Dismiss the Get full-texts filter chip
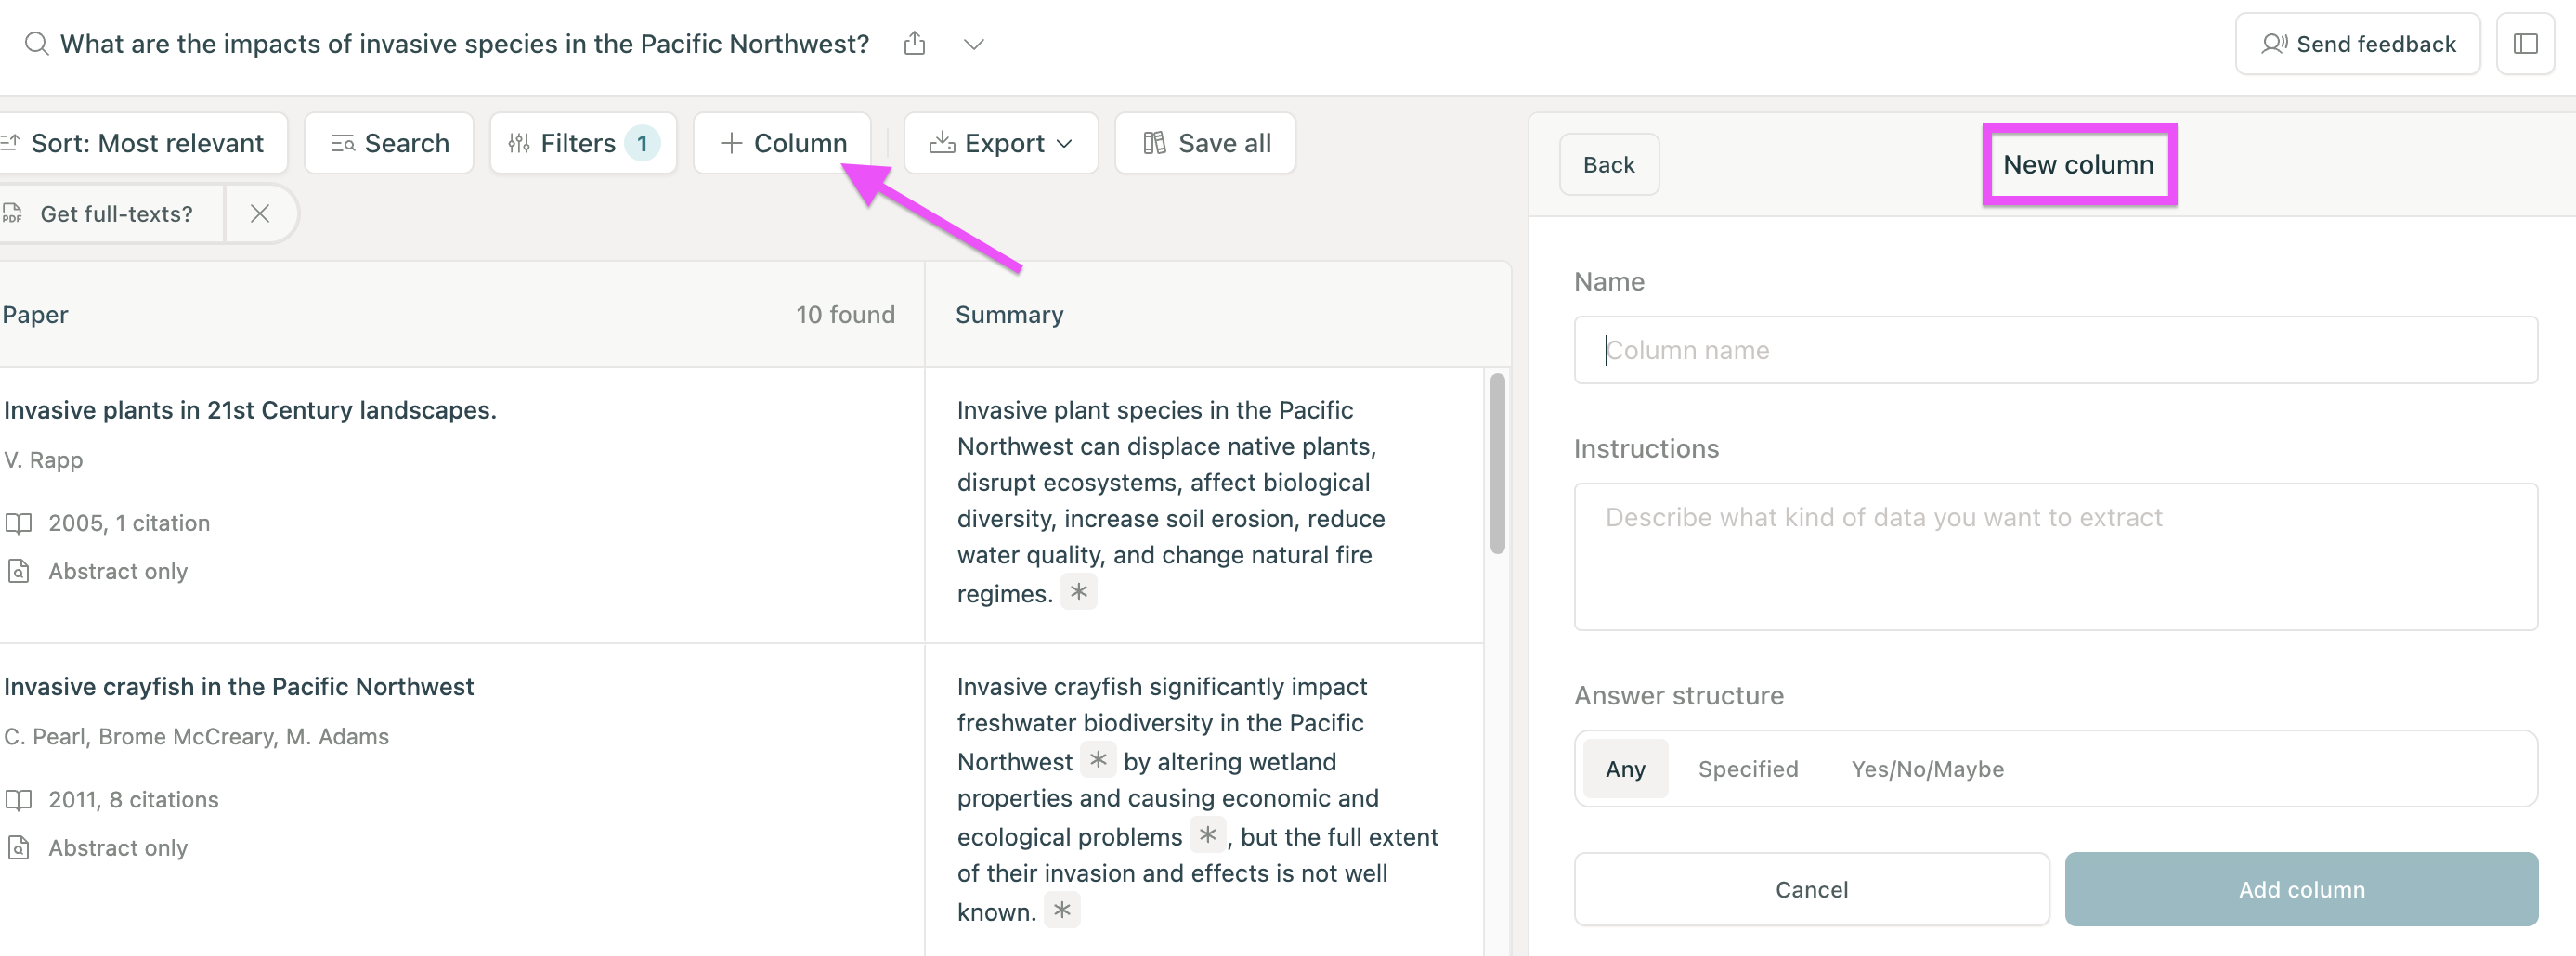Viewport: 2576px width, 956px height. click(x=260, y=213)
